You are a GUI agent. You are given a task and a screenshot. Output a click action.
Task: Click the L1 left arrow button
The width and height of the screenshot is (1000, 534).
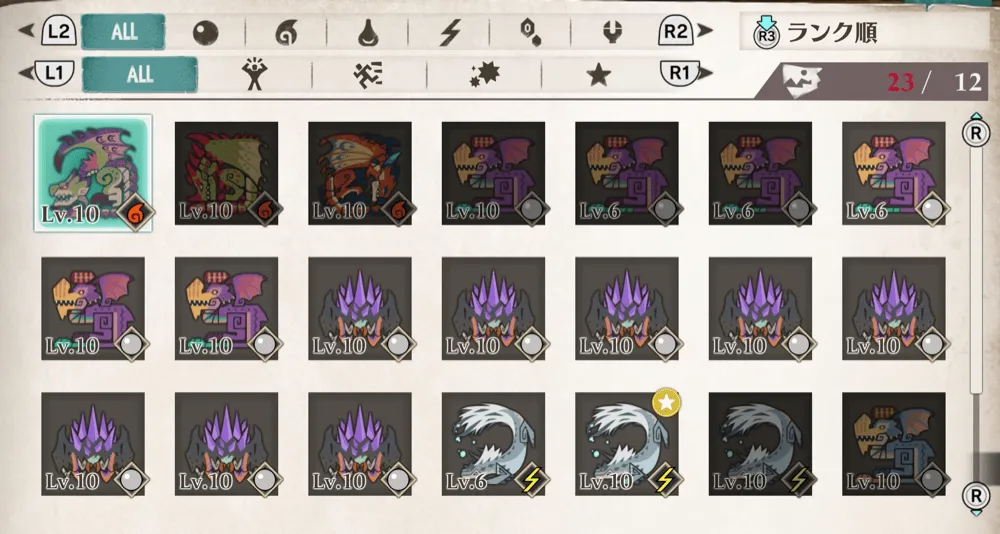tap(47, 73)
